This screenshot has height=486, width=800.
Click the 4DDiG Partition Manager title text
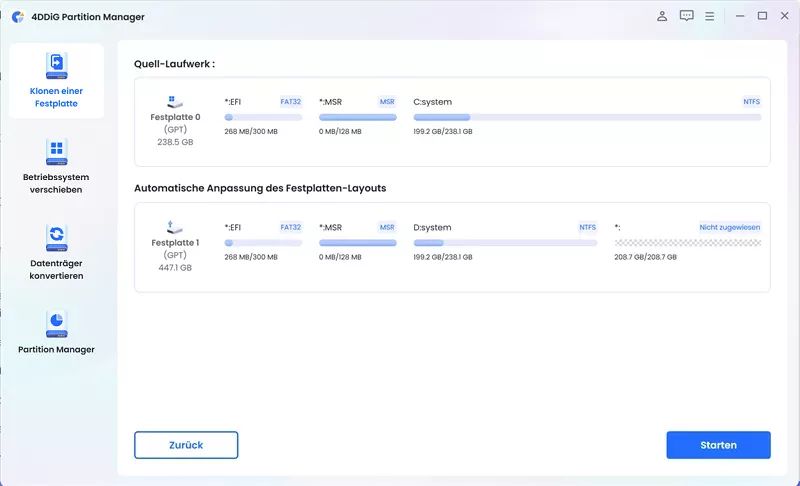(88, 17)
